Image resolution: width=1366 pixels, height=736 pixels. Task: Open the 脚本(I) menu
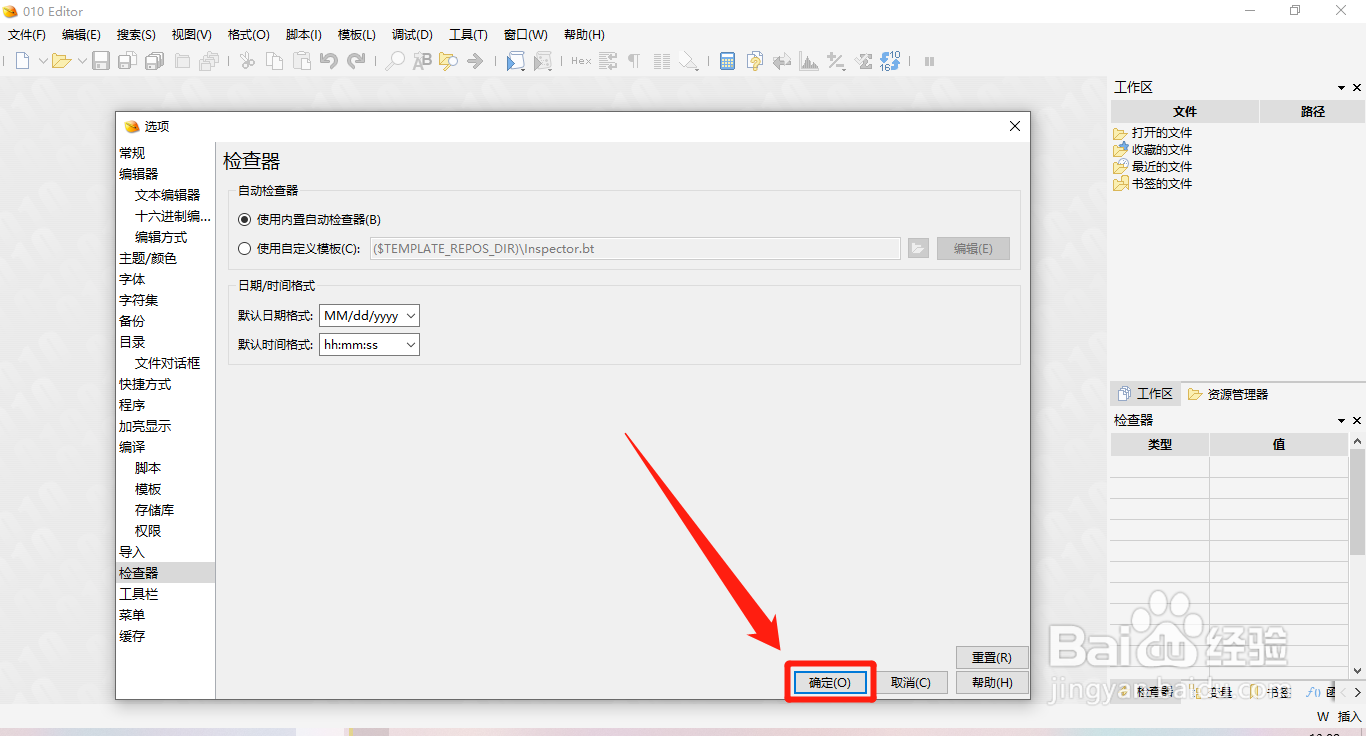(x=303, y=34)
